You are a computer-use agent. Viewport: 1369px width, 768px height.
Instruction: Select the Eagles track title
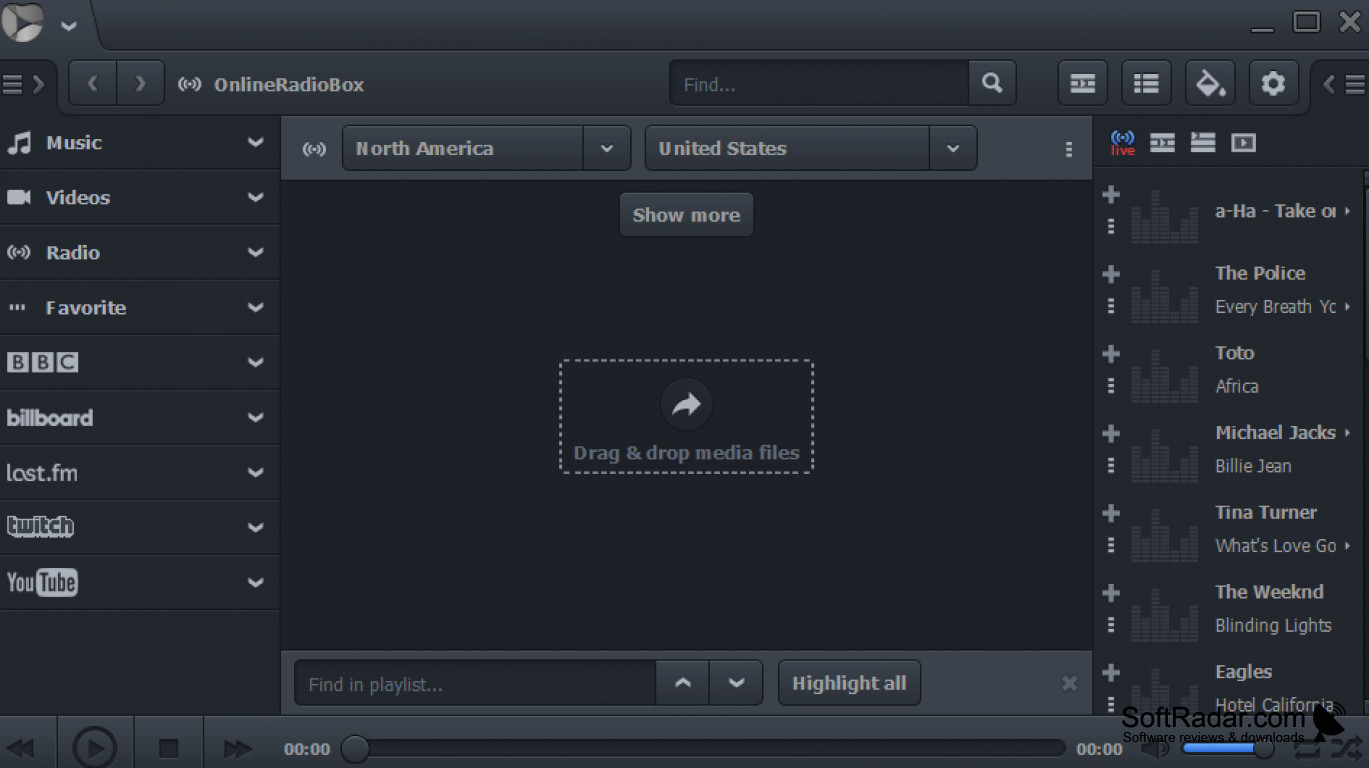coord(1243,672)
